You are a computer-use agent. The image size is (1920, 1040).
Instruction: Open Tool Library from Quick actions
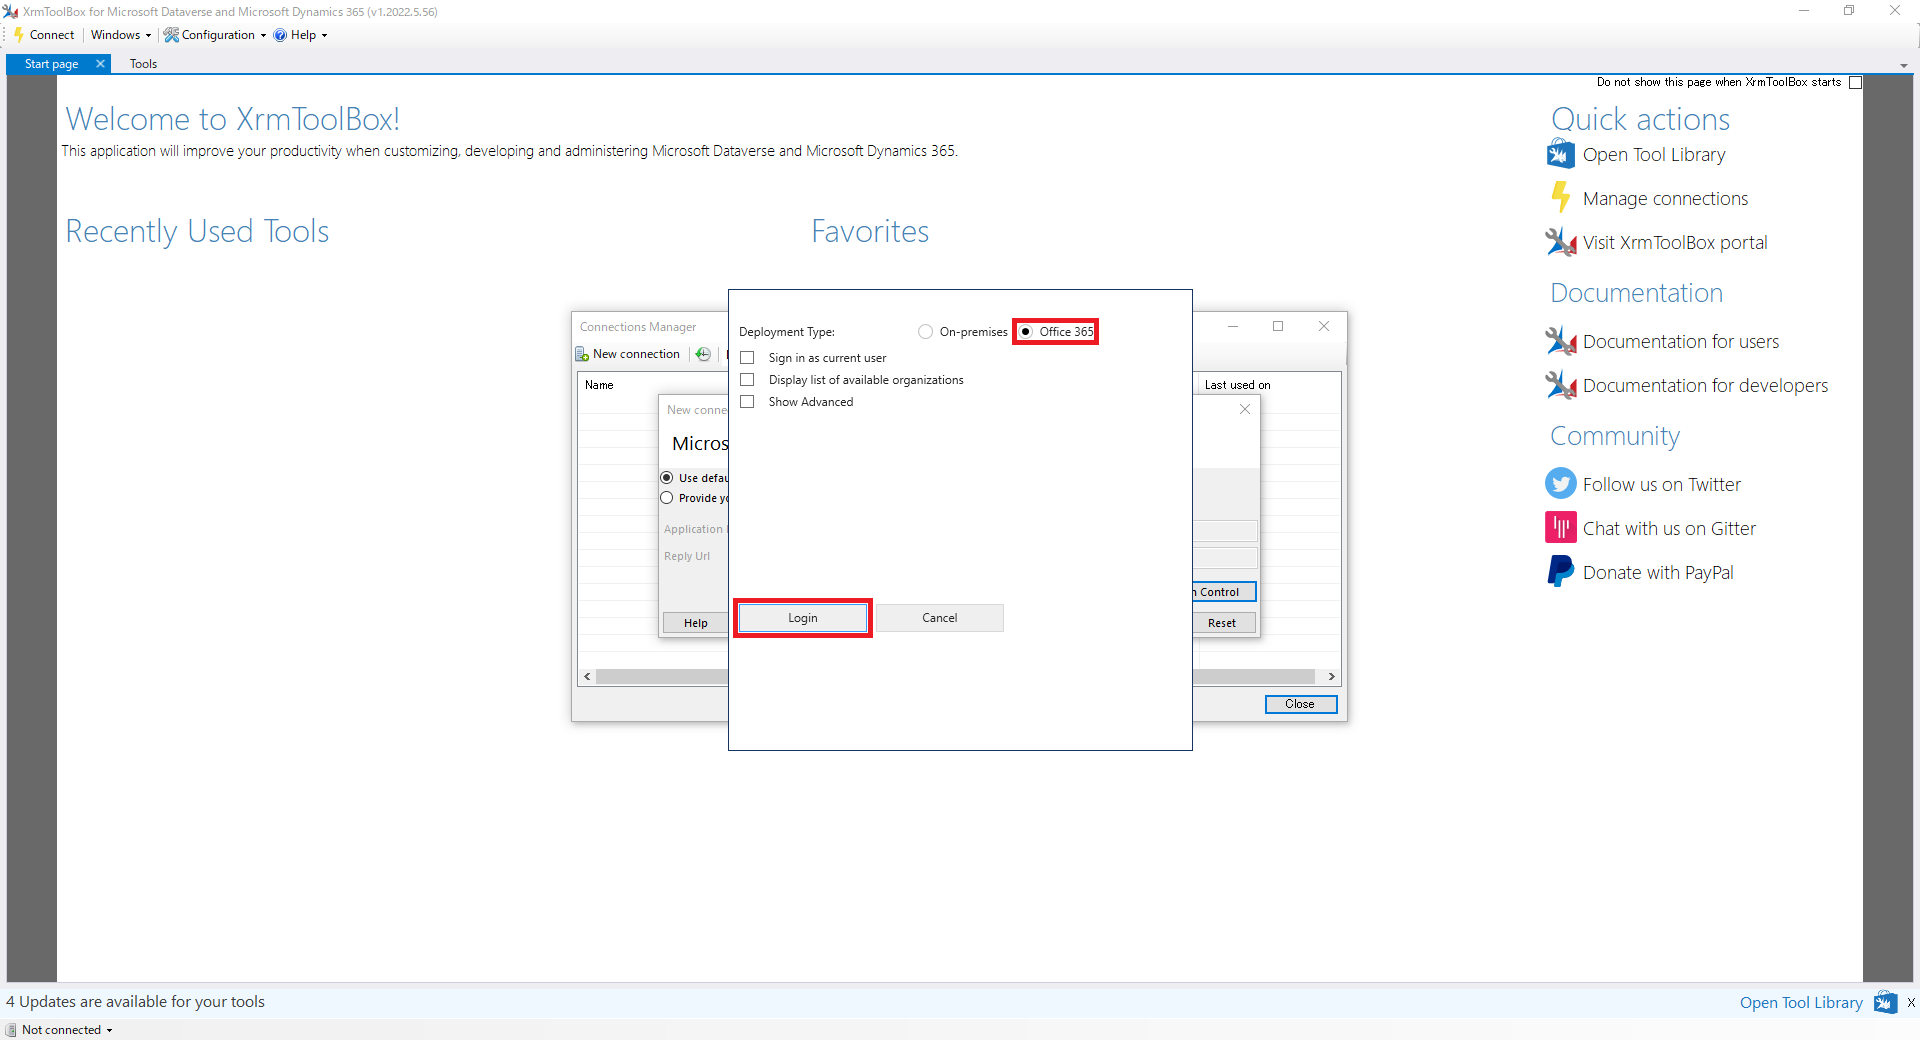click(1654, 155)
